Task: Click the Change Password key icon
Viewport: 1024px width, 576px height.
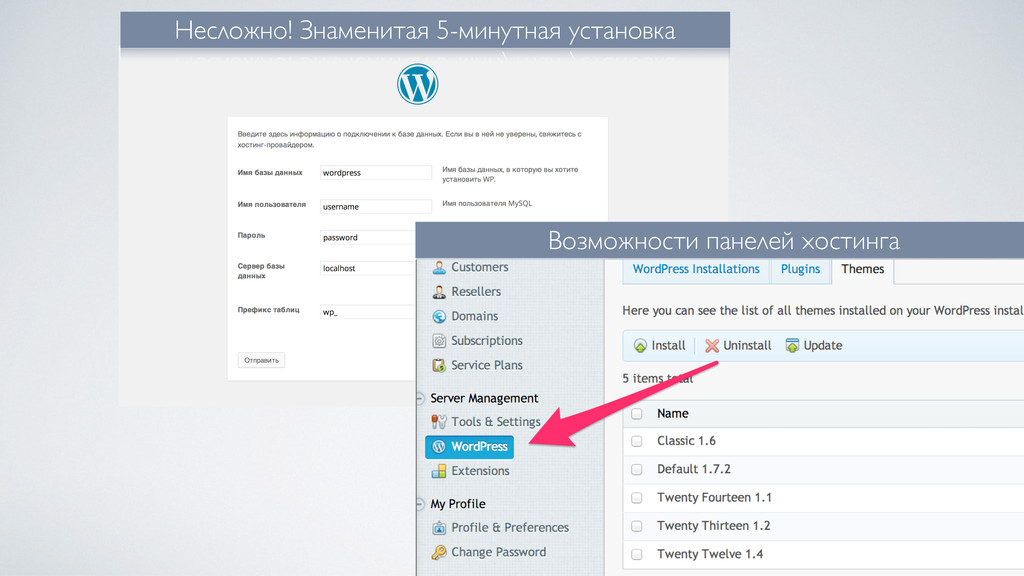Action: pyautogui.click(x=439, y=552)
